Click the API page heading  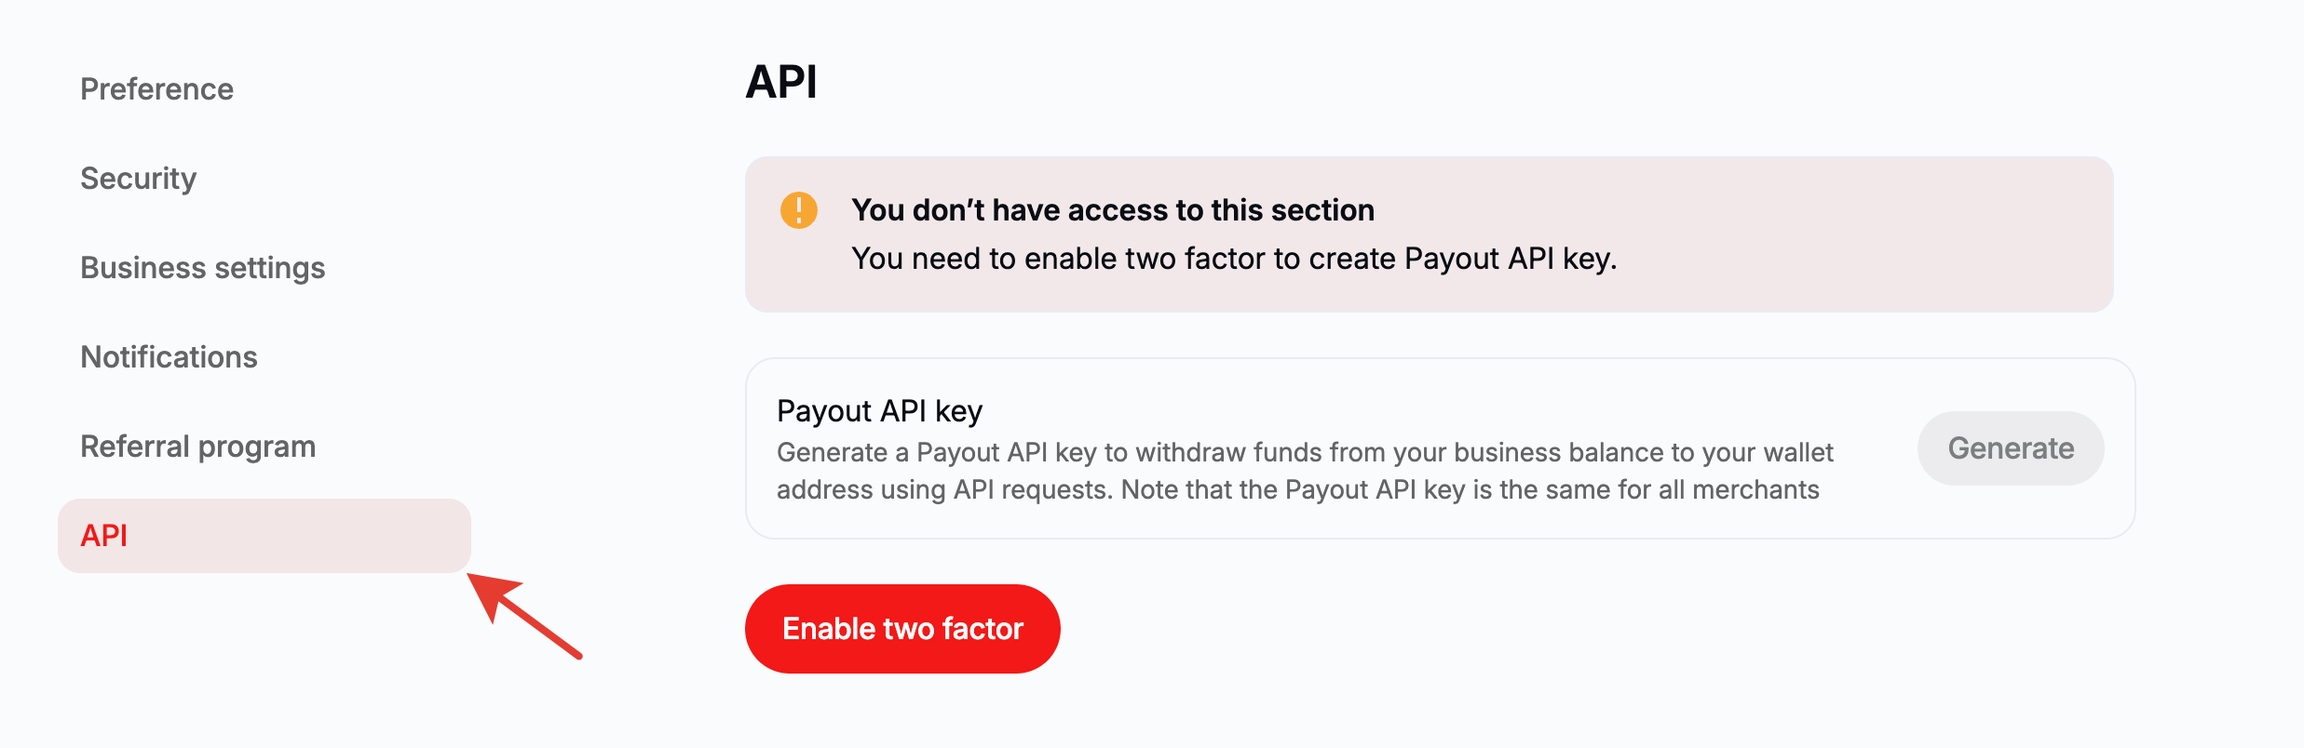point(781,82)
